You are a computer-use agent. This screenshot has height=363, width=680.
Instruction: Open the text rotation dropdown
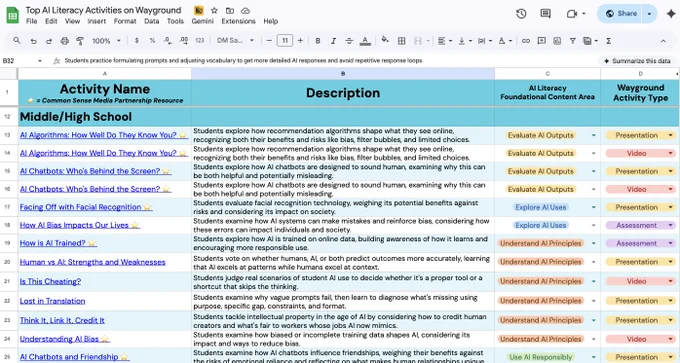pos(505,41)
